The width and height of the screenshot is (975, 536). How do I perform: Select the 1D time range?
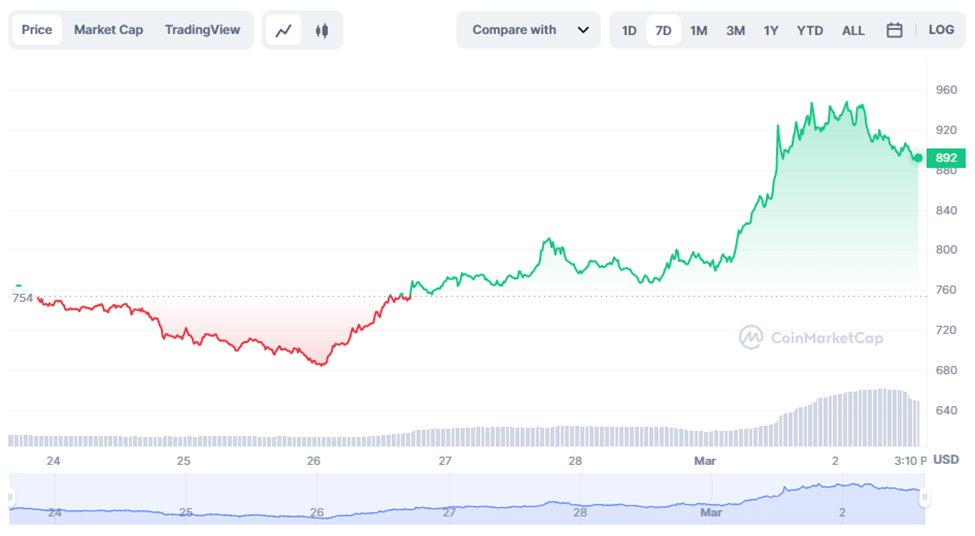629,30
